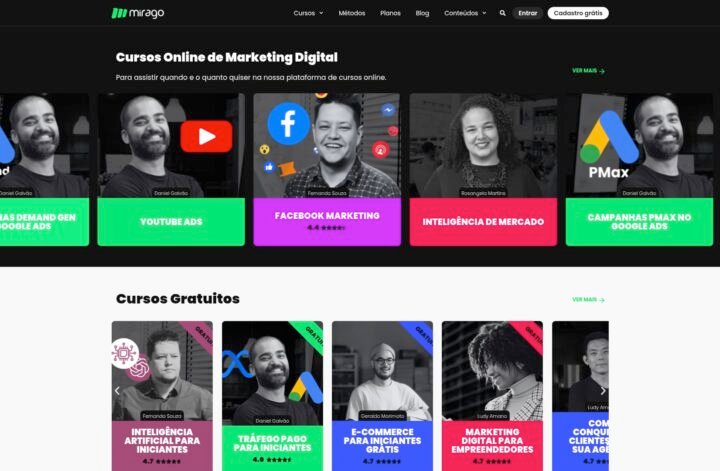Follow Ver Mais link beside Cursos Gratuitos

pos(588,300)
